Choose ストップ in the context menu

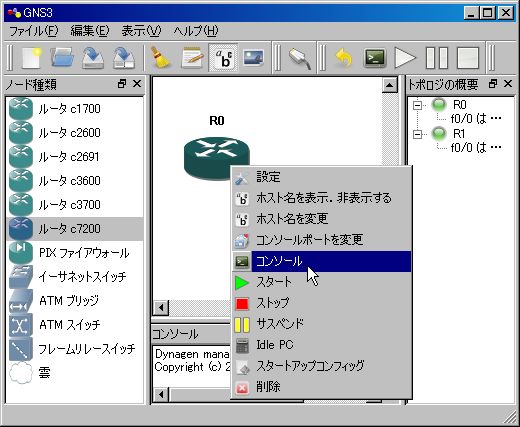(x=322, y=303)
